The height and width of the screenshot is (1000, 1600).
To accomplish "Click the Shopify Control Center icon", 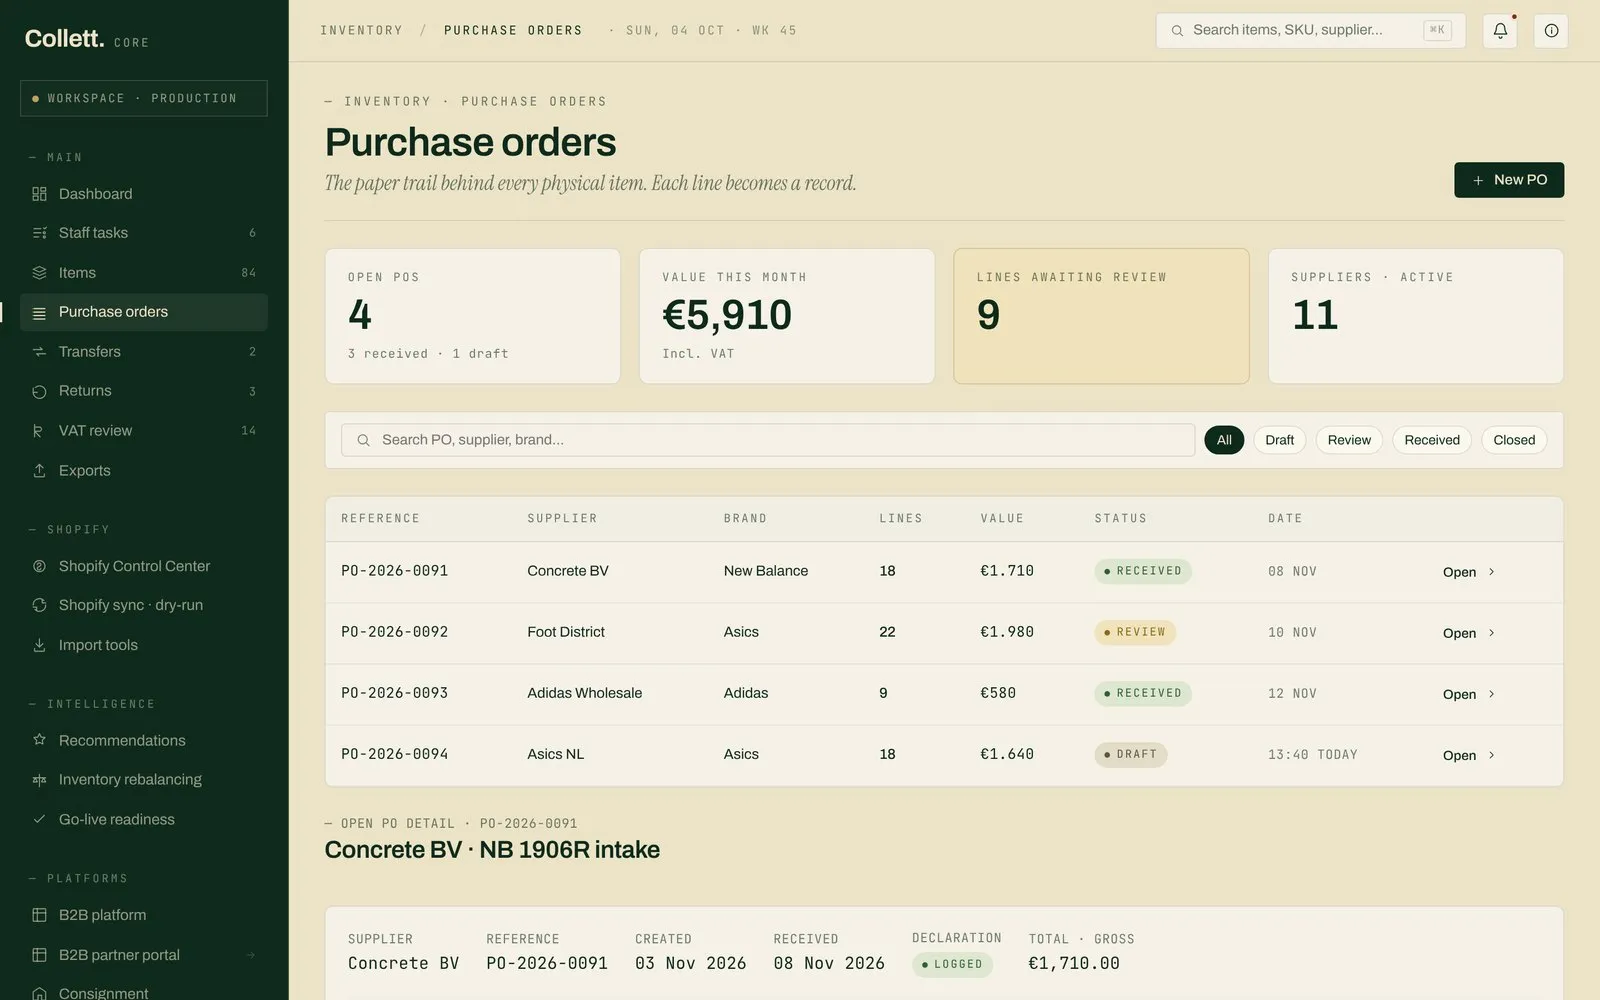I will [x=39, y=566].
